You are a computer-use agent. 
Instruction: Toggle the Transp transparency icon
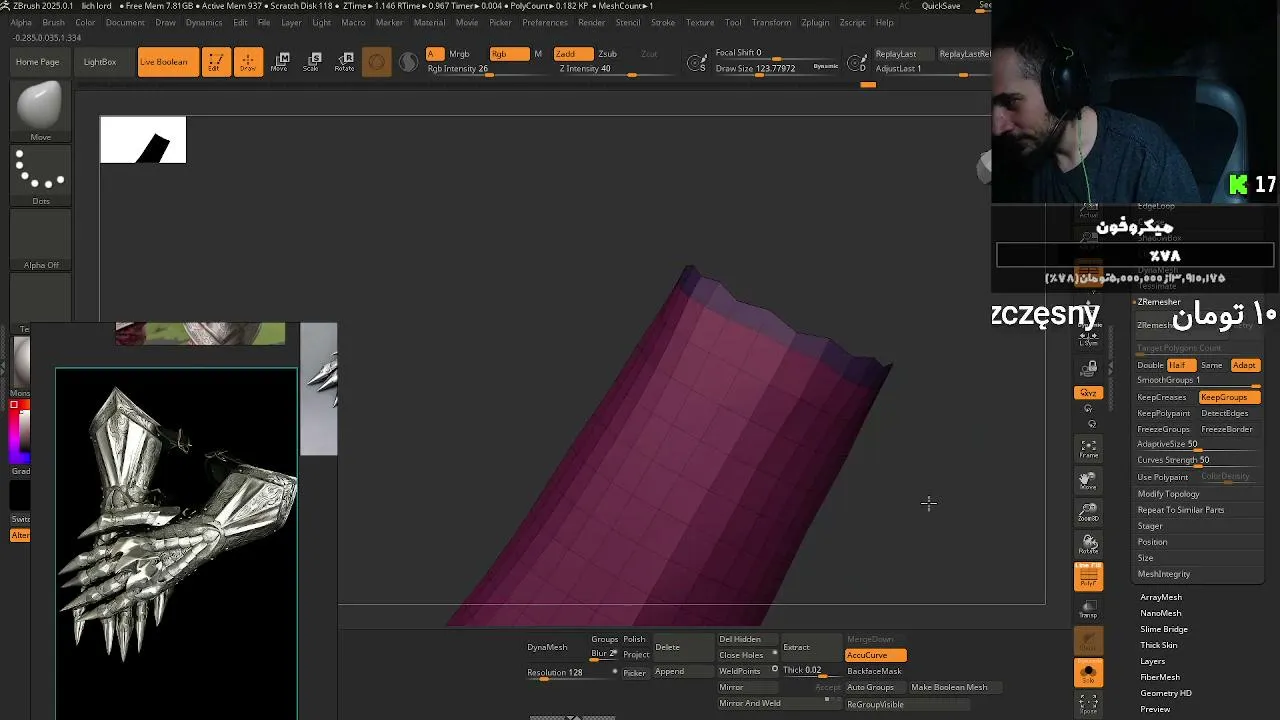click(1088, 609)
